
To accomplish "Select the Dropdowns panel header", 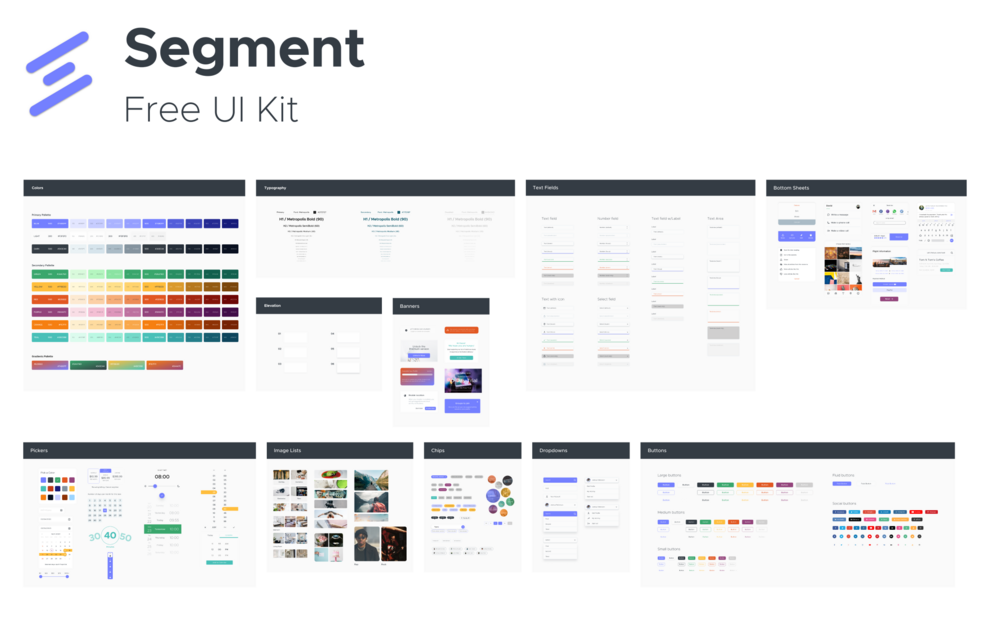I will click(x=581, y=450).
